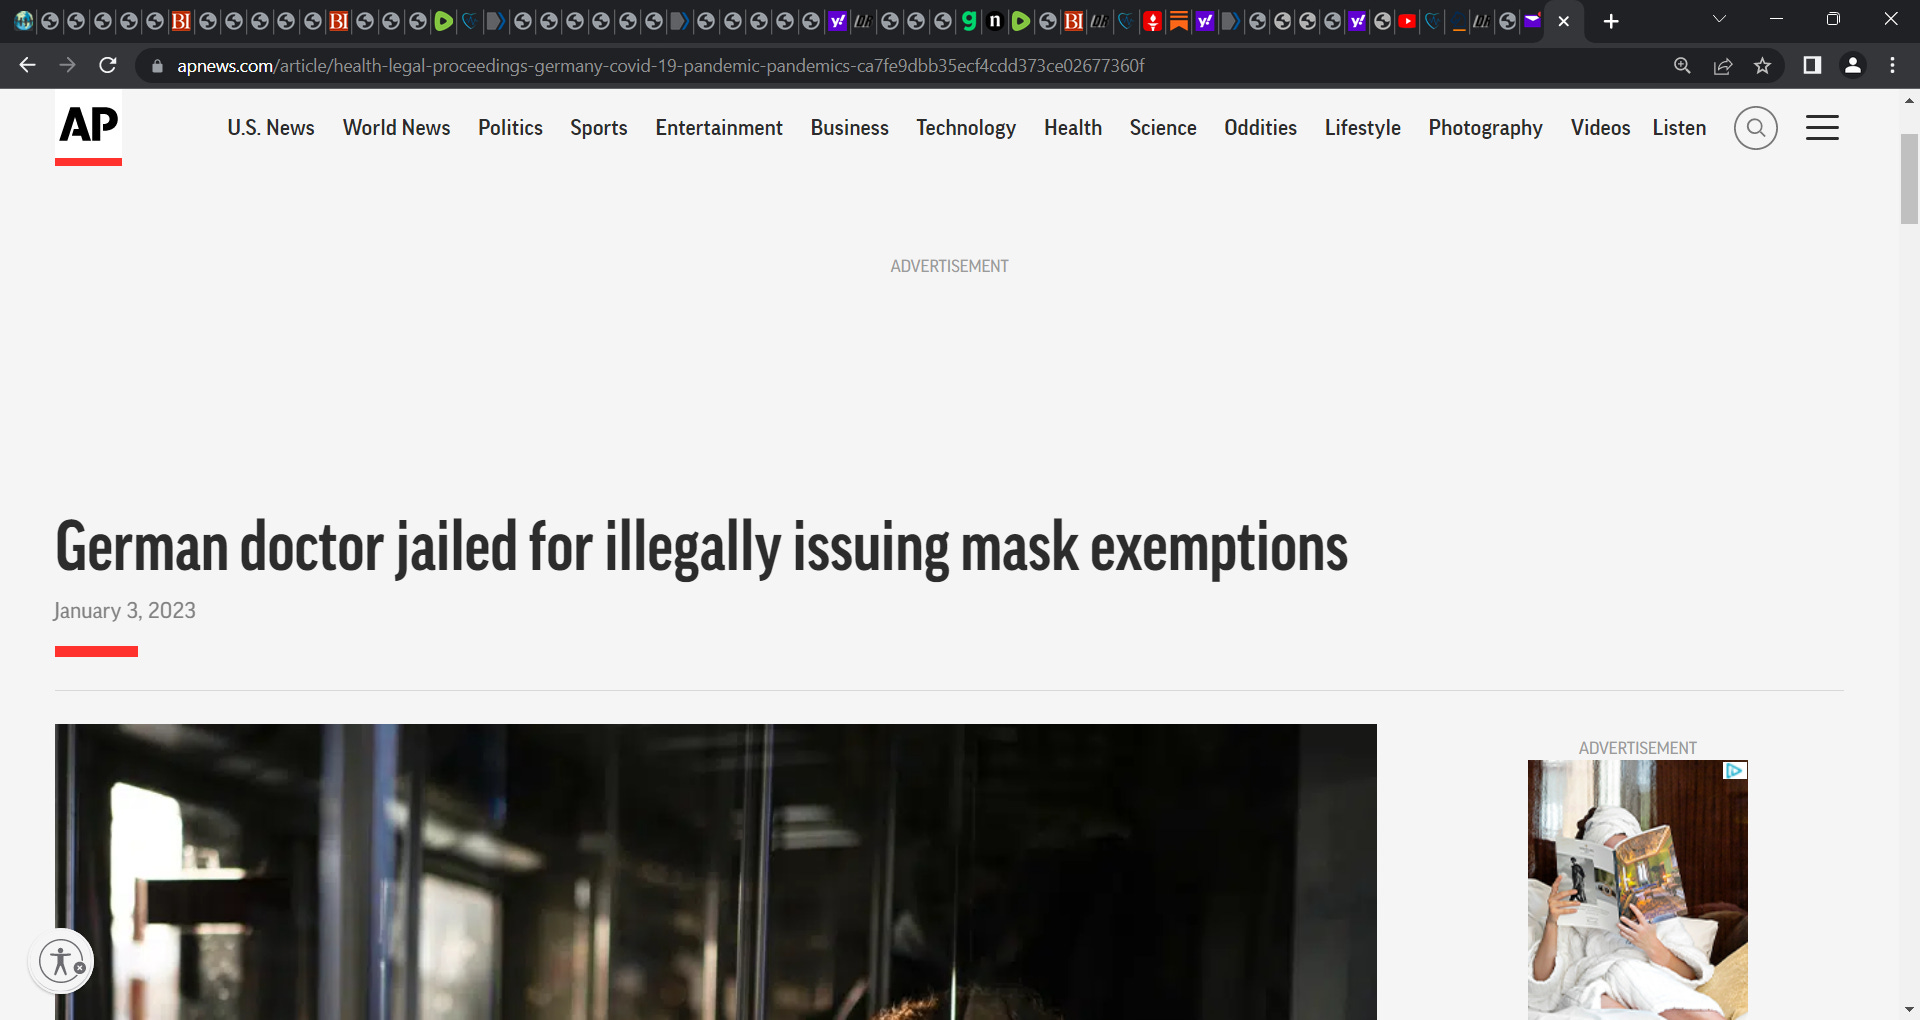Open Chrome three-dot menu
The height and width of the screenshot is (1020, 1920).
1892,66
